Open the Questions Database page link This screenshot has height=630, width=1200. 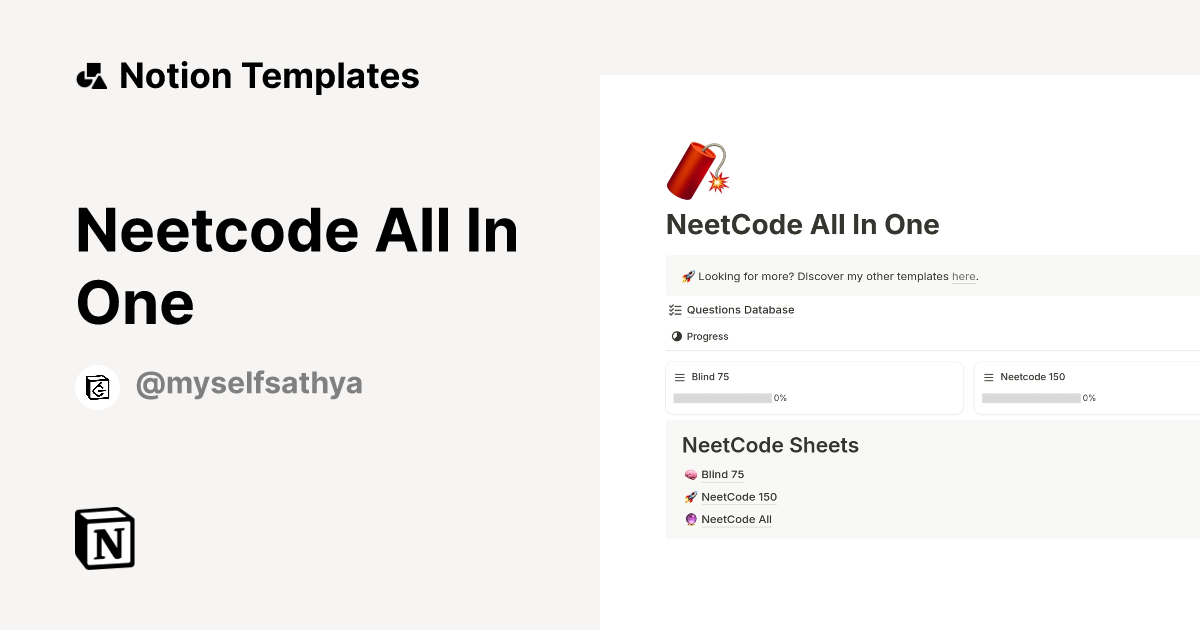[x=739, y=309]
